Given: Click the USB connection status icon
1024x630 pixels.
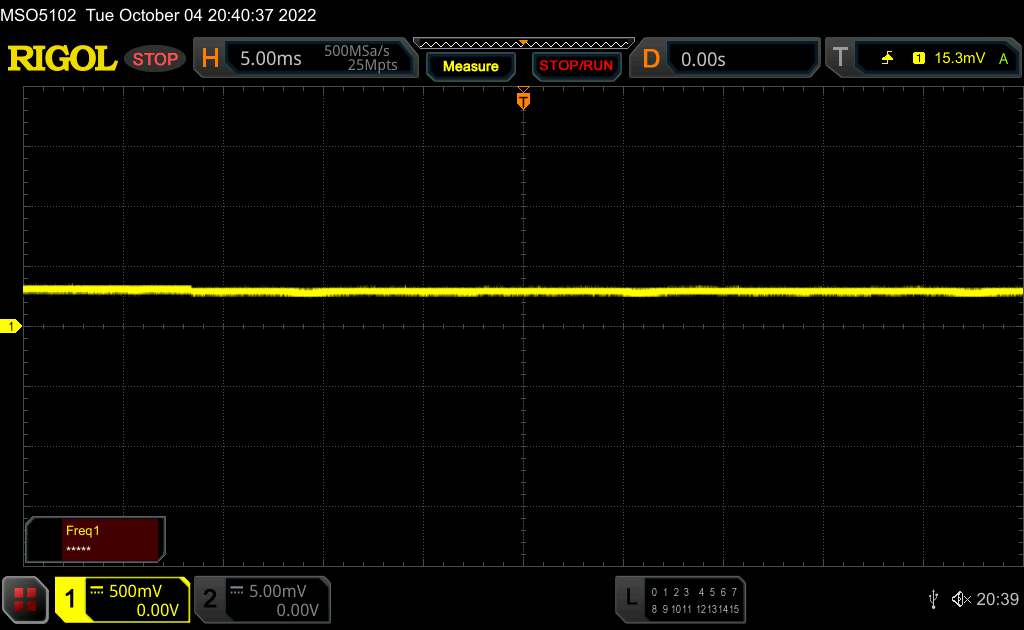Looking at the screenshot, I should [x=933, y=599].
